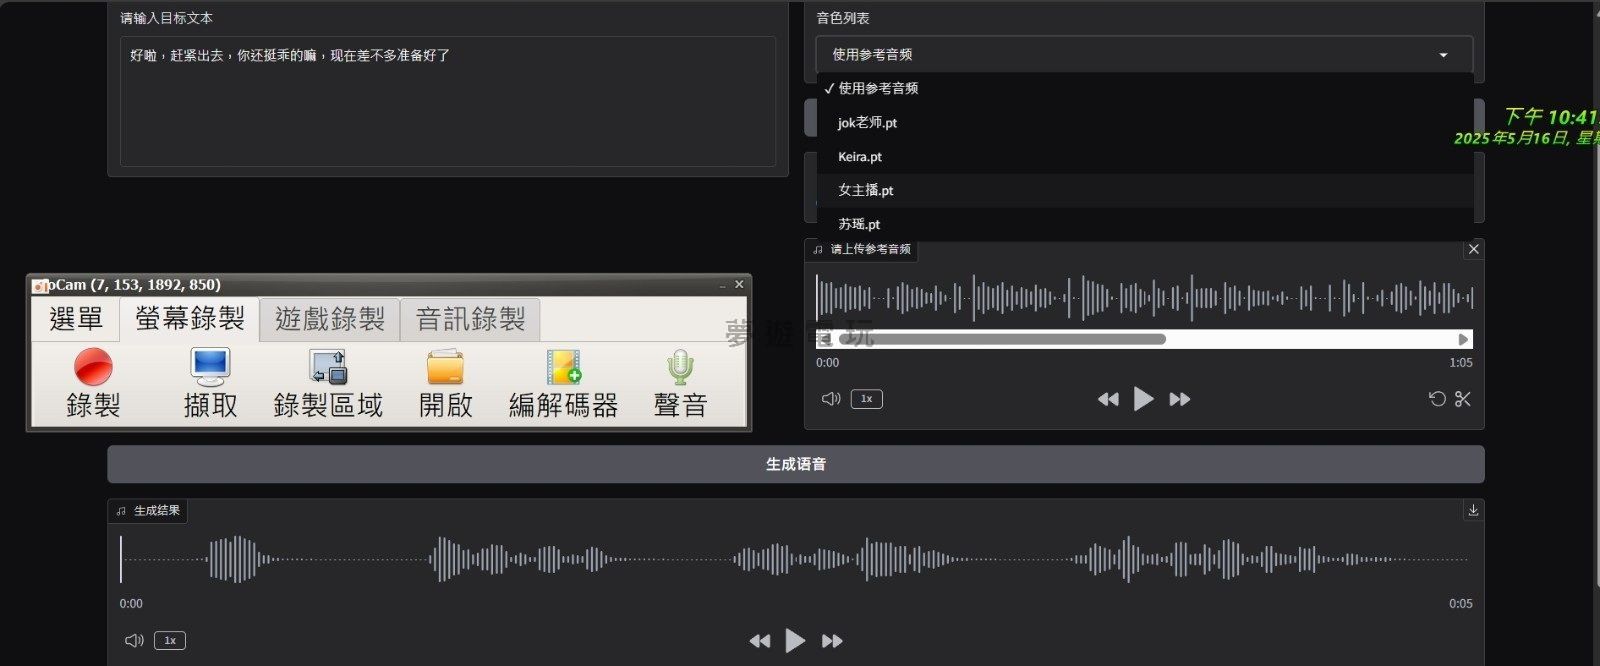Minimize the oCam window
This screenshot has width=1600, height=666.
click(722, 285)
